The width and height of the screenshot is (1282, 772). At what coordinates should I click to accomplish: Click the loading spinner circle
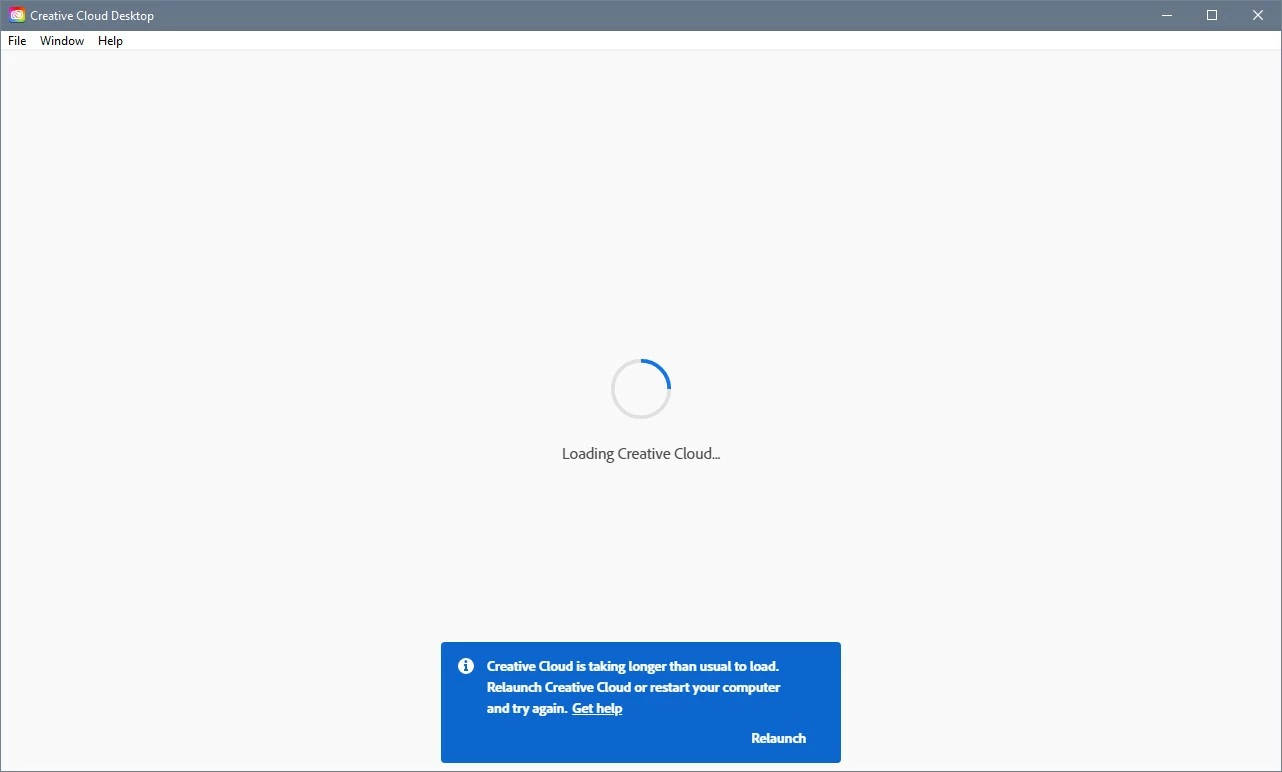pos(641,389)
